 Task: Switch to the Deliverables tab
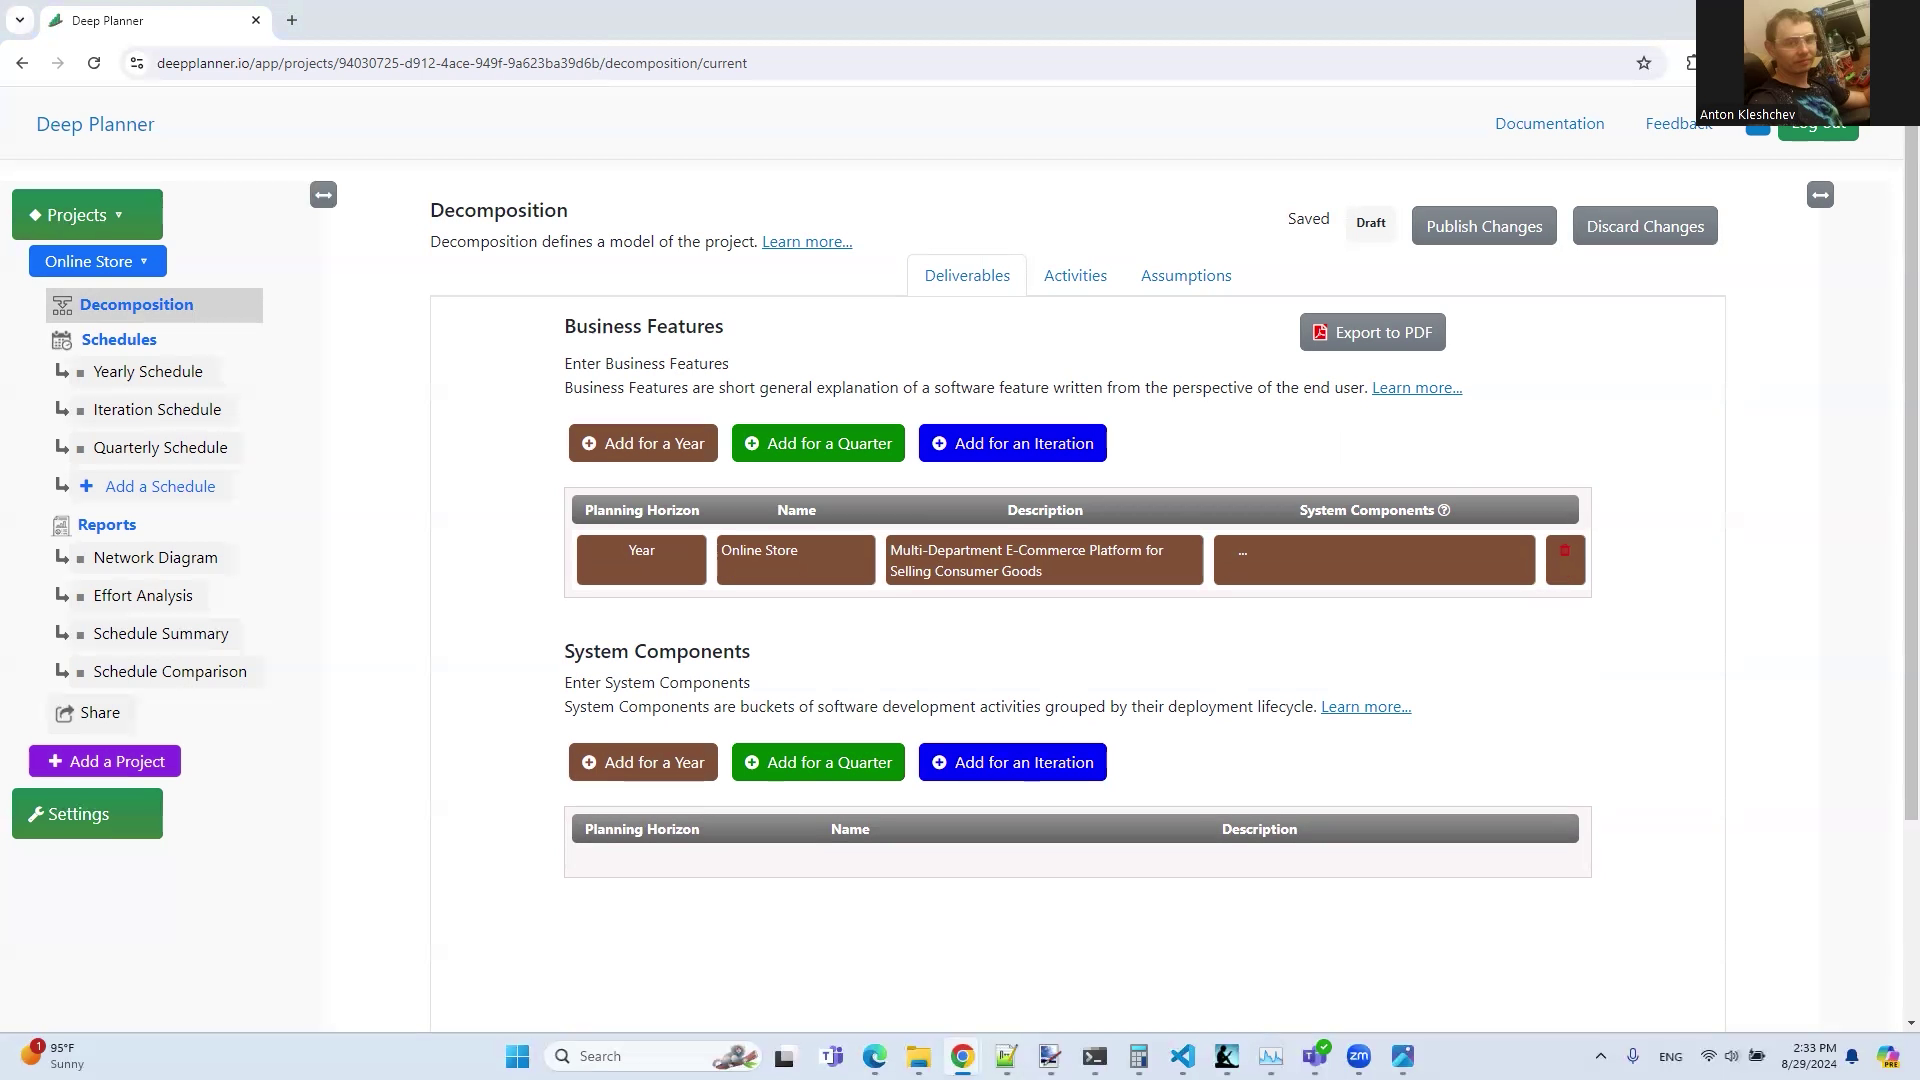(967, 276)
